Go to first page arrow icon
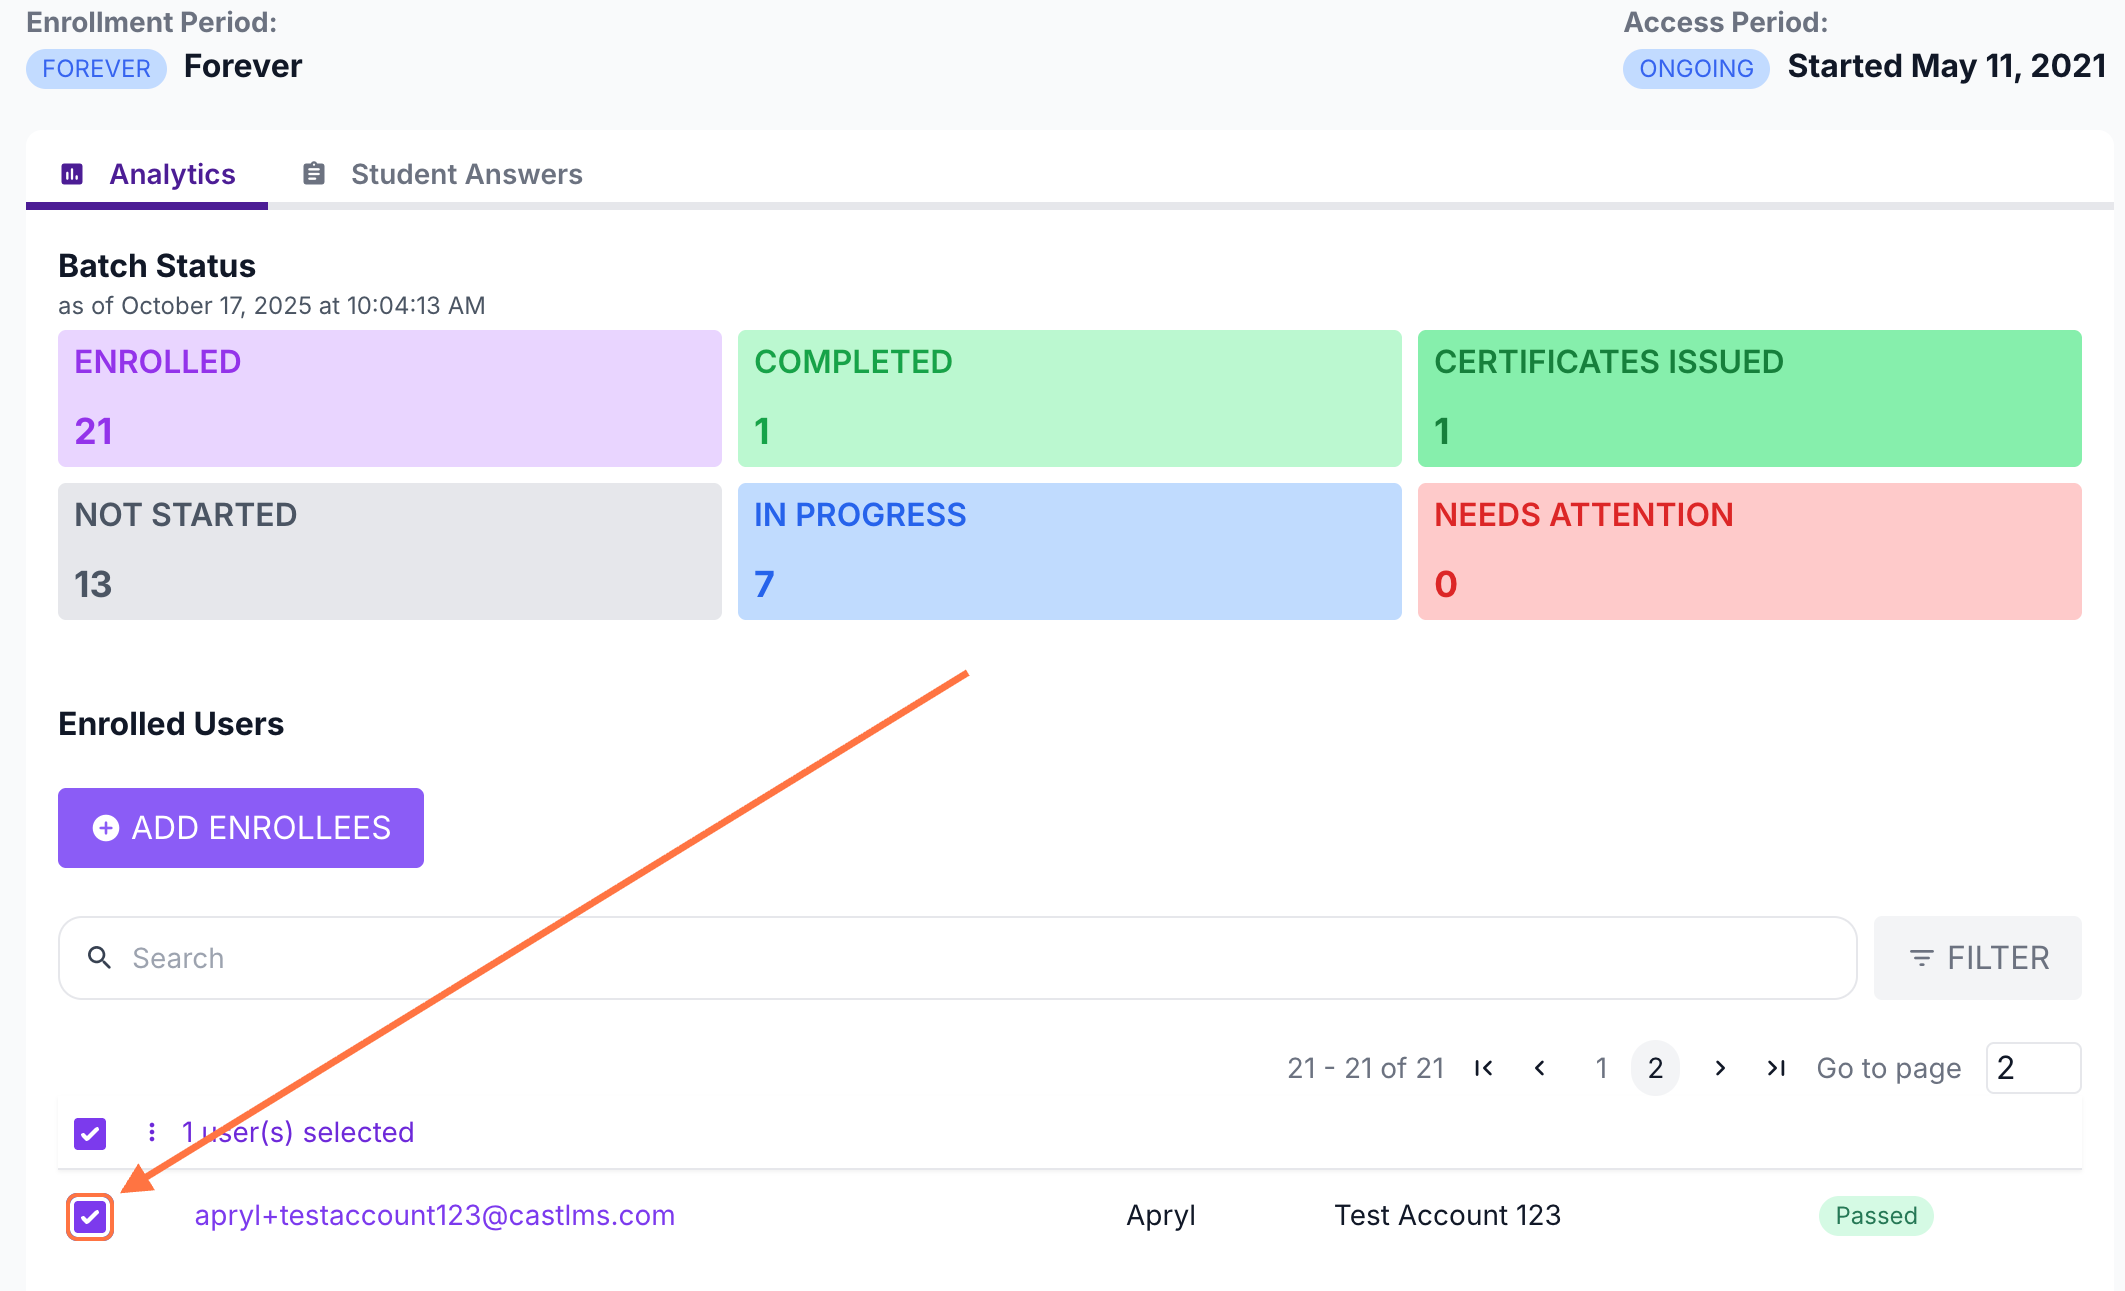 coord(1484,1068)
